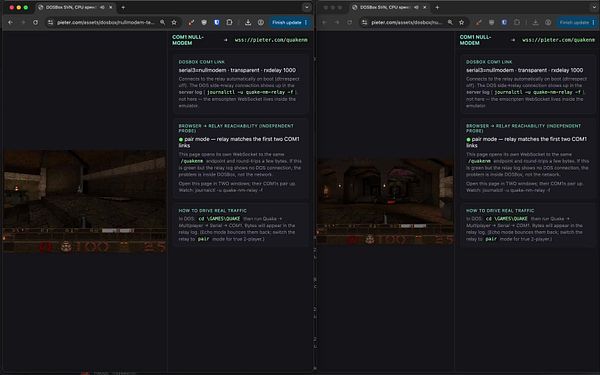600x375 pixels.
Task: Click Finish update button in right window
Action: [x=577, y=23]
